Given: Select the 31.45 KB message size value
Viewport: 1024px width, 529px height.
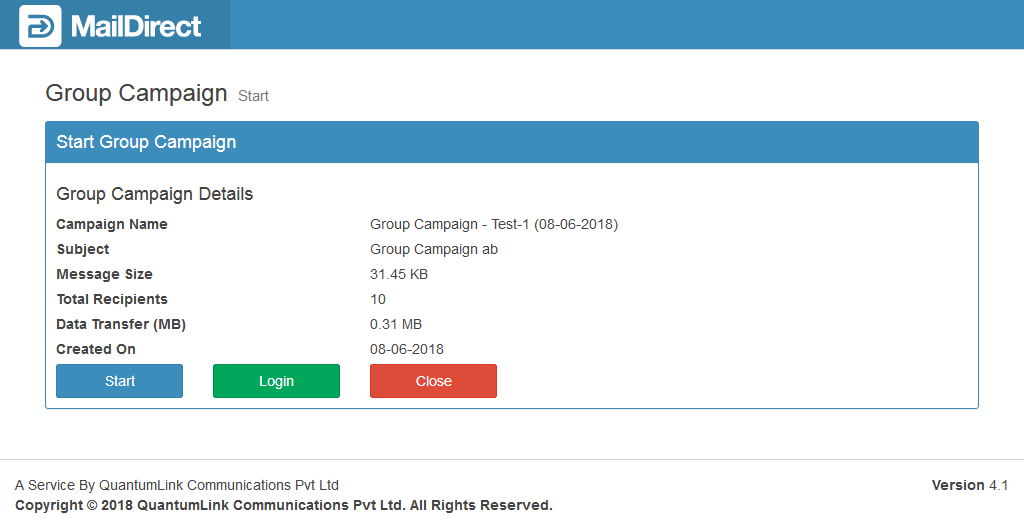Looking at the screenshot, I should [x=399, y=274].
